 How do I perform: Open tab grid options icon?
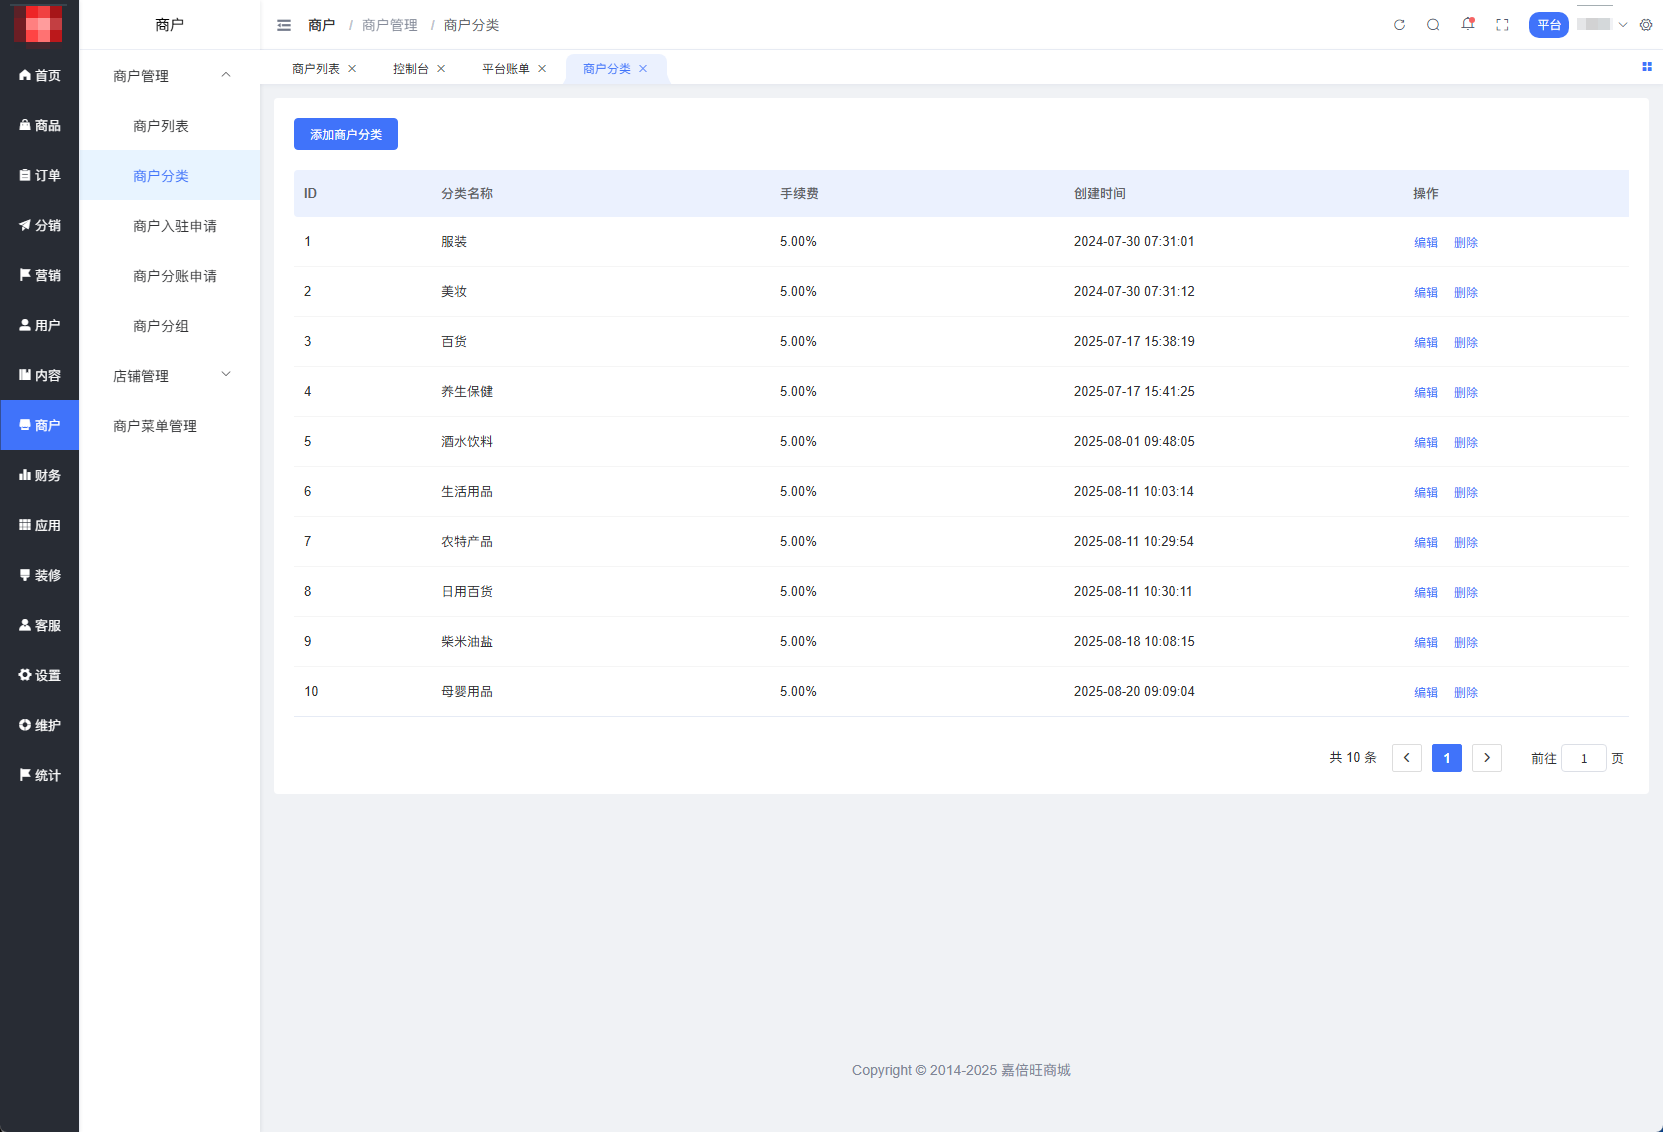coord(1646,67)
